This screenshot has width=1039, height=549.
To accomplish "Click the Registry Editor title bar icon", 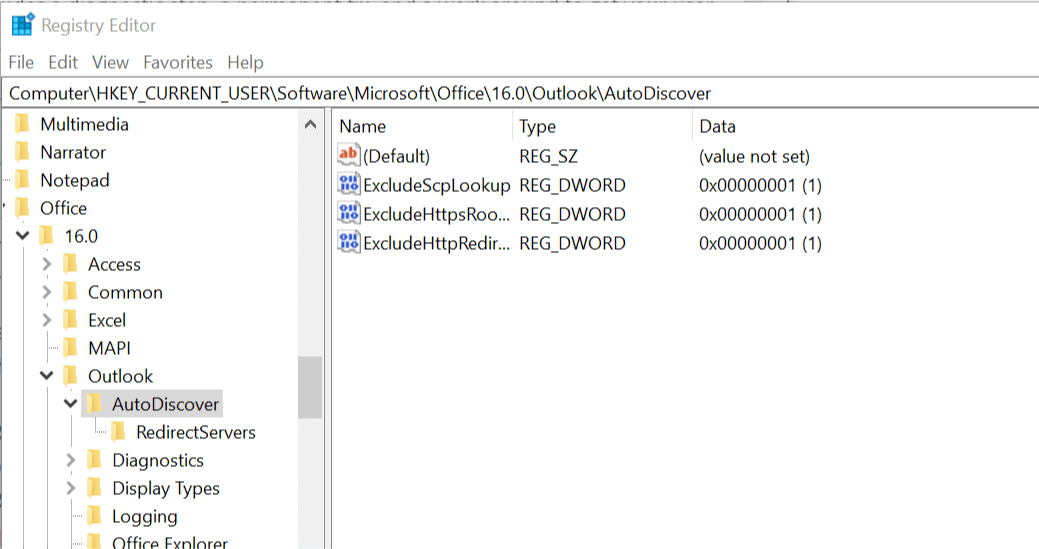I will [23, 25].
